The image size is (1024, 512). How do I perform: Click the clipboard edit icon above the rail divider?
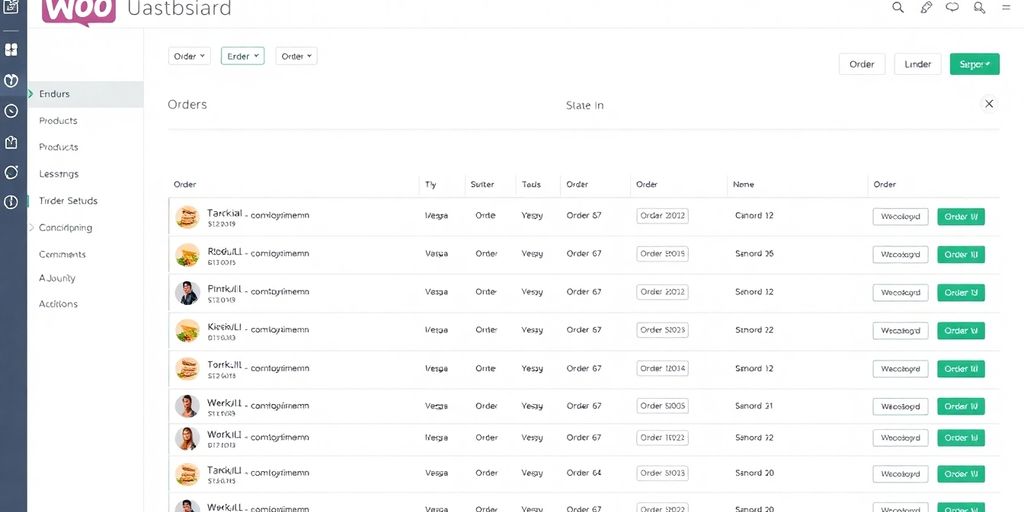pyautogui.click(x=10, y=8)
